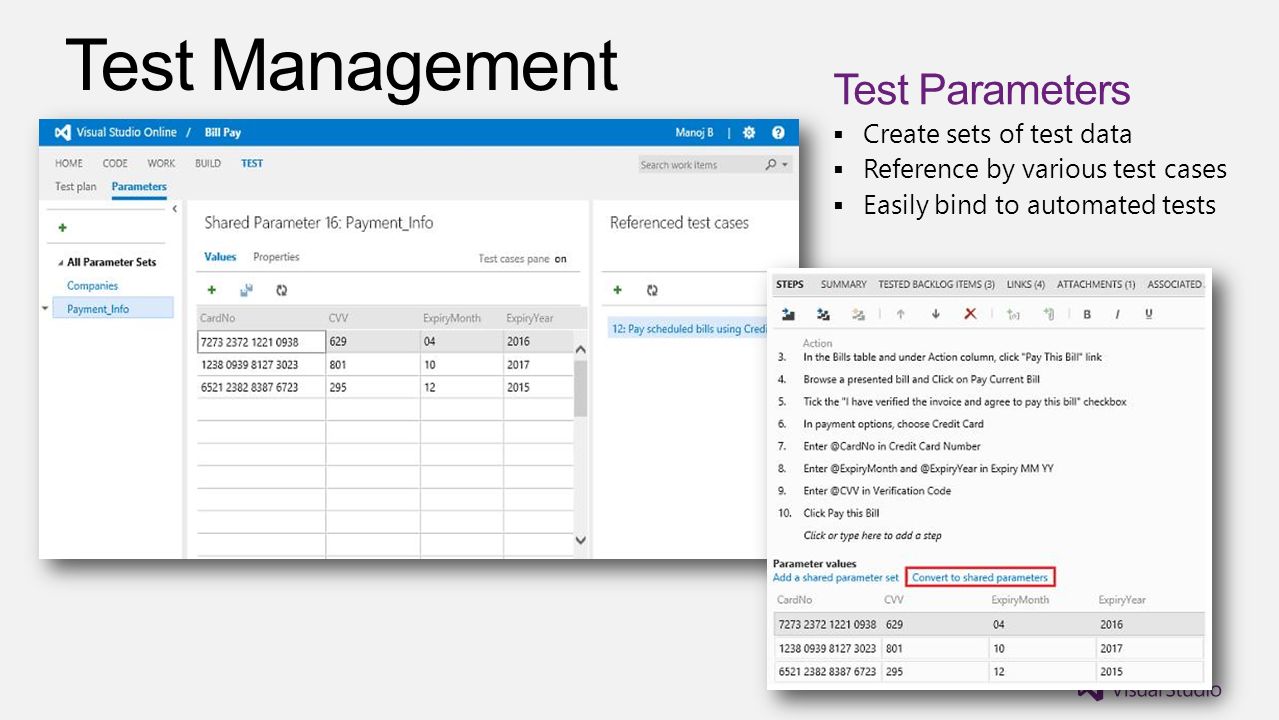This screenshot has width=1279, height=720.
Task: Select cell 7273 2372 1221 0938 in shared grid
Action: (261, 342)
